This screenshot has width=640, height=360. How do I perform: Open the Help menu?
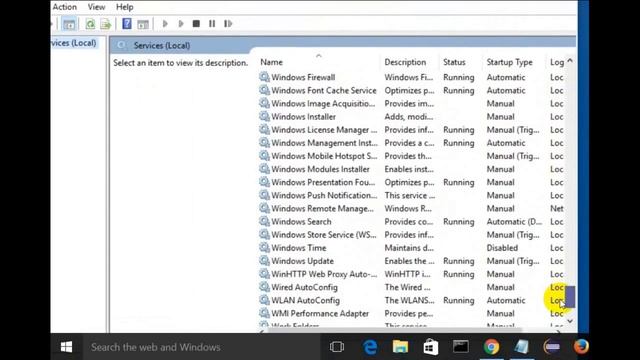coord(124,7)
